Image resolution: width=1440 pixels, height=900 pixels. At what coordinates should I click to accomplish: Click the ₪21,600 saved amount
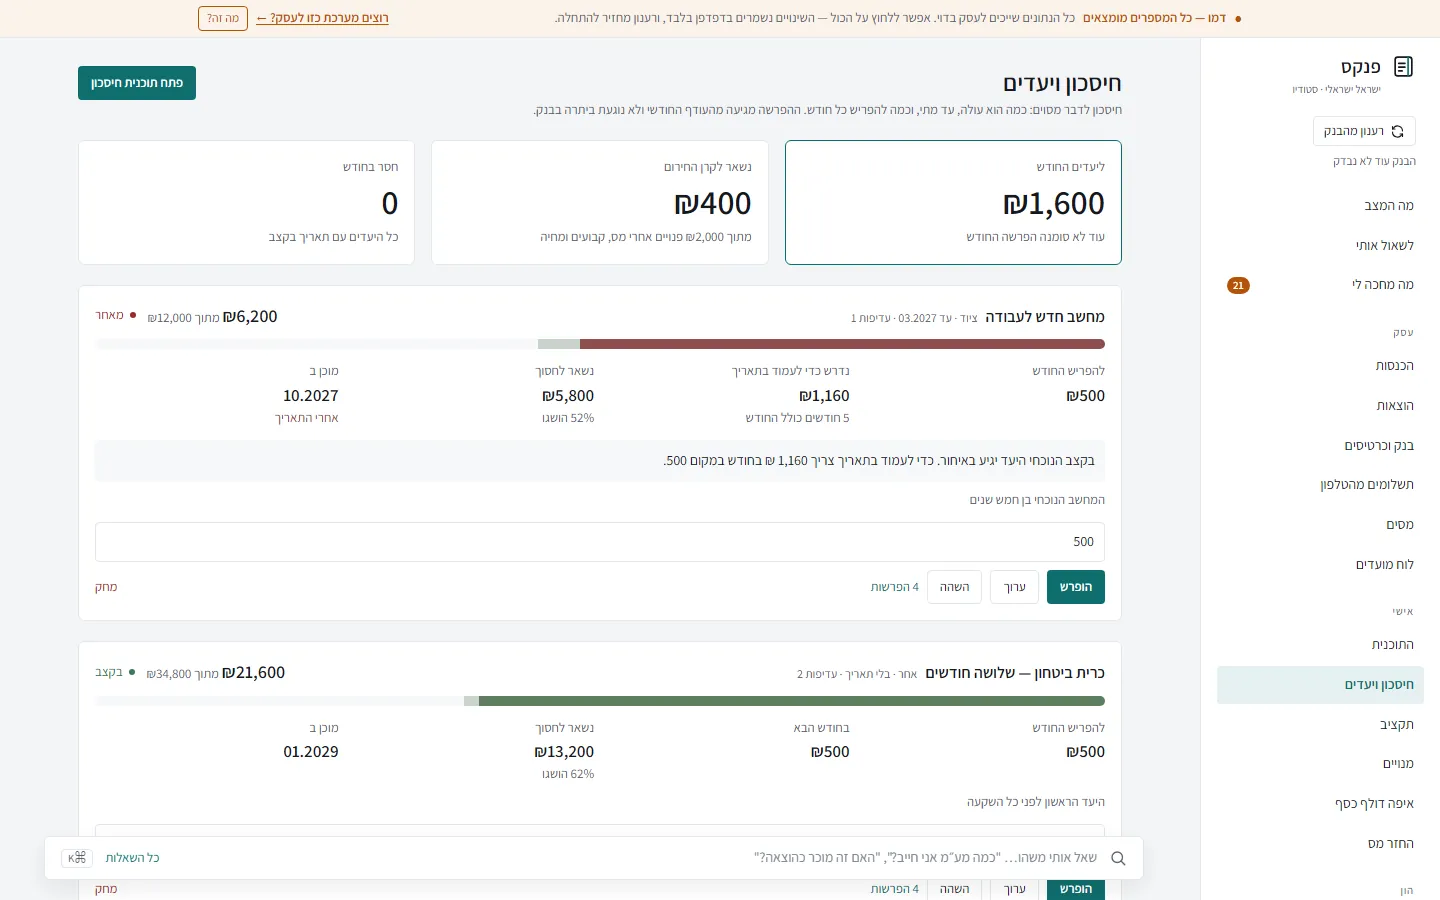(253, 673)
